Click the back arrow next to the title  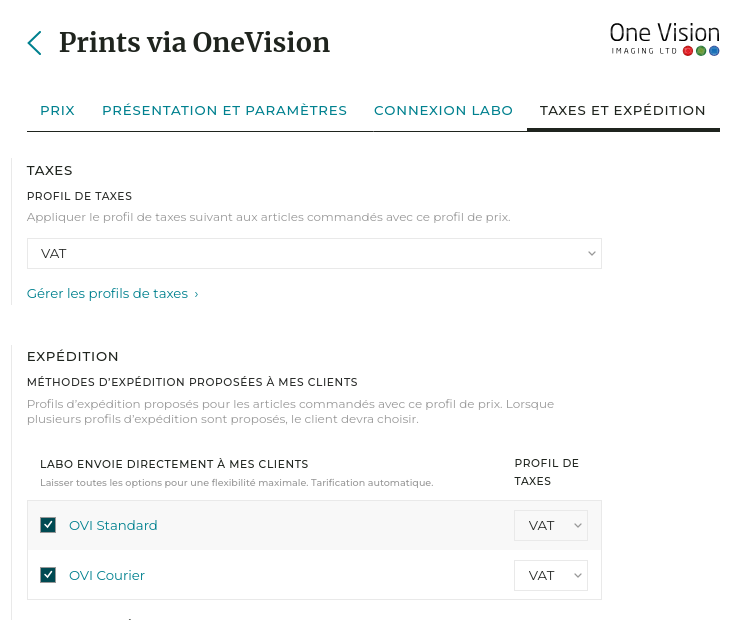pos(35,43)
